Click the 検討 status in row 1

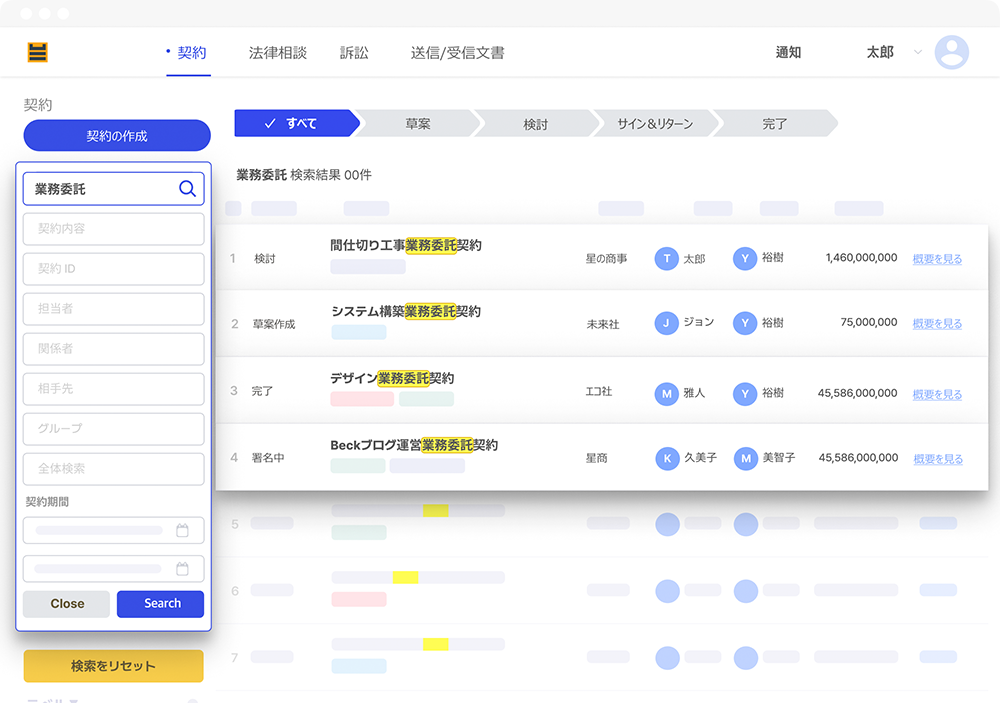pyautogui.click(x=265, y=258)
